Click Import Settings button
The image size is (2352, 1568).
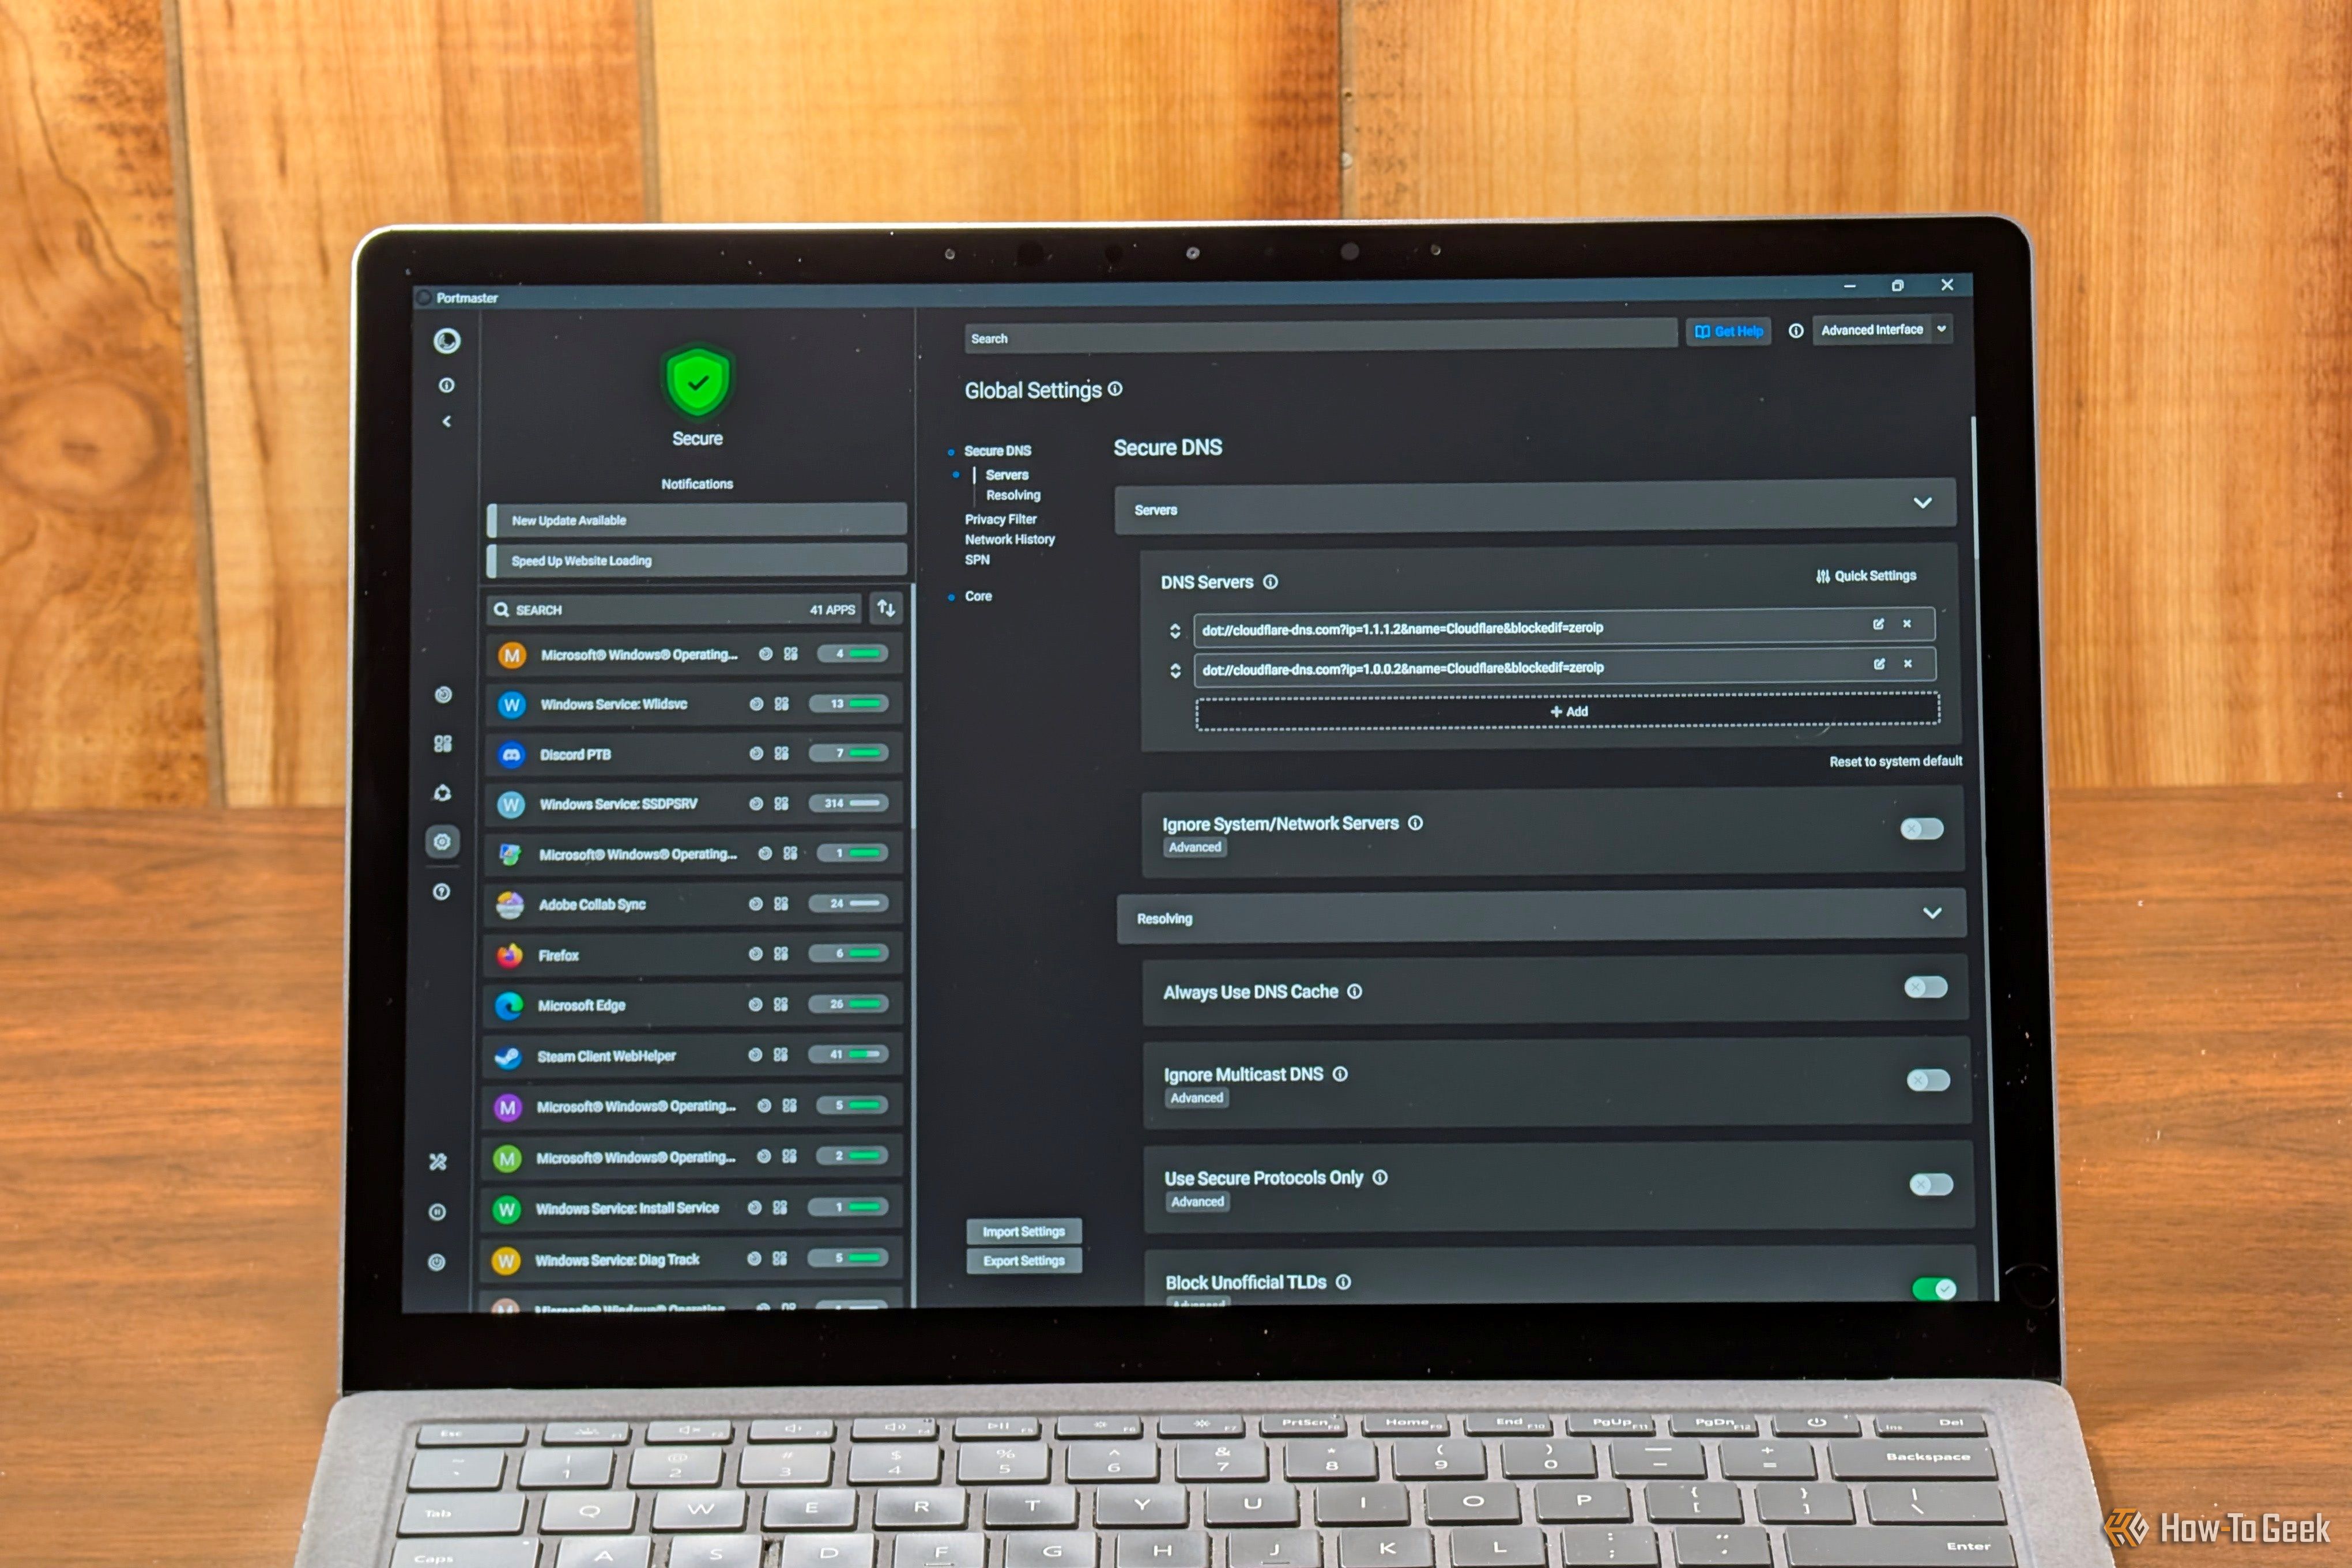coord(1023,1232)
